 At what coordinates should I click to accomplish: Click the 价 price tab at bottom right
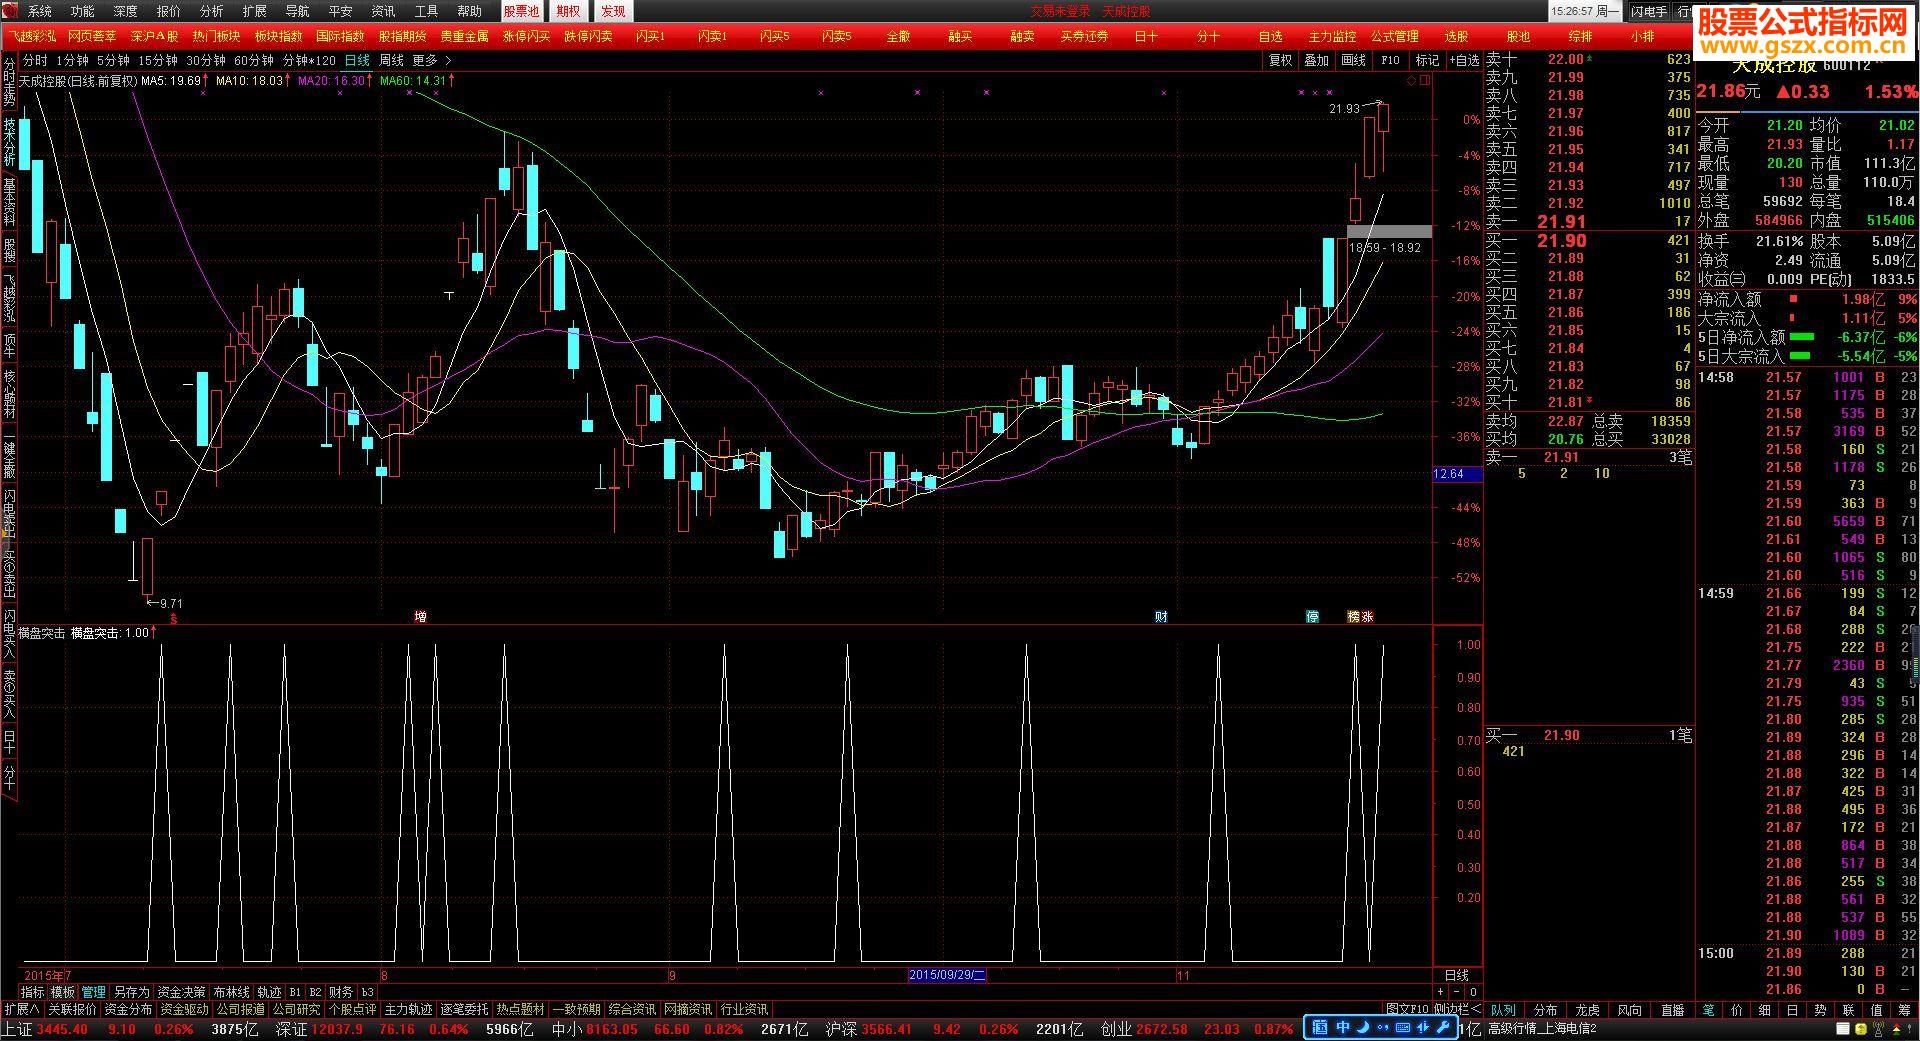[1737, 1010]
